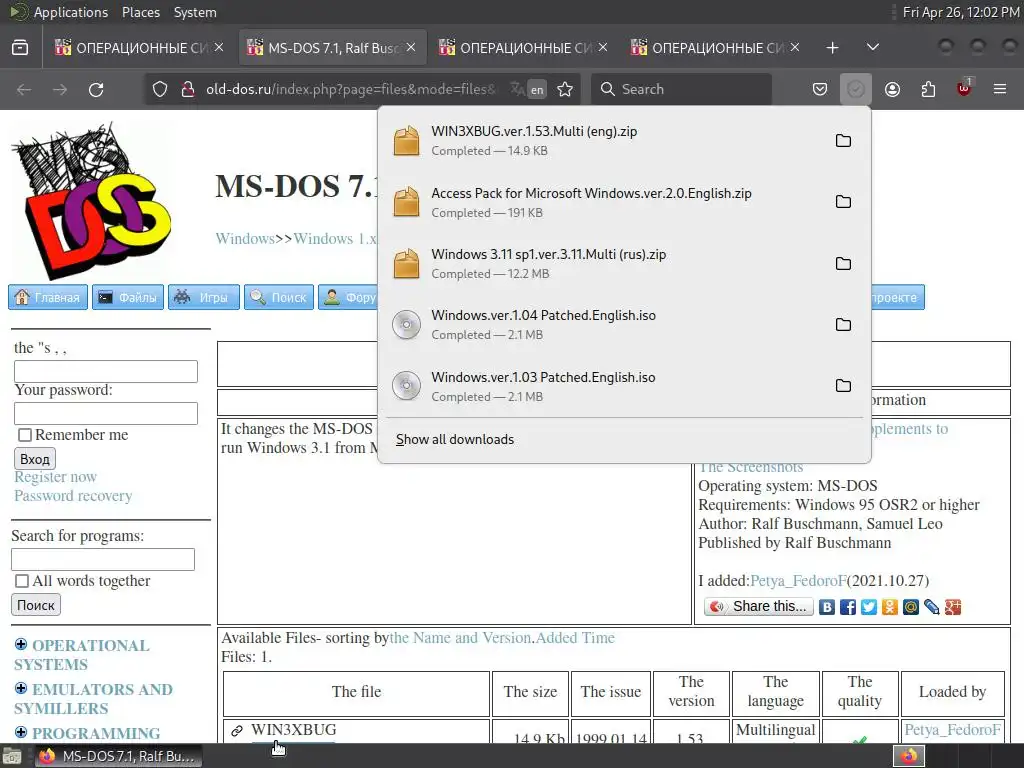Click the Поиск navigation button
Screen dimensions: 1024x768
[279, 297]
